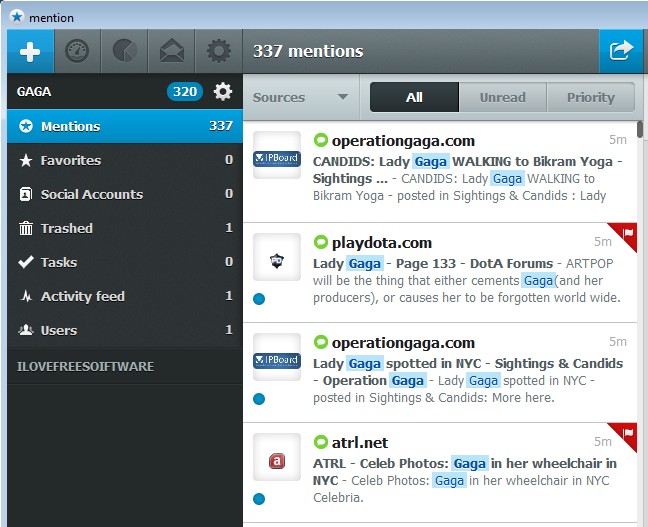This screenshot has height=527, width=648.
Task: Click green comment icon beside atrl.net
Action: [x=320, y=442]
